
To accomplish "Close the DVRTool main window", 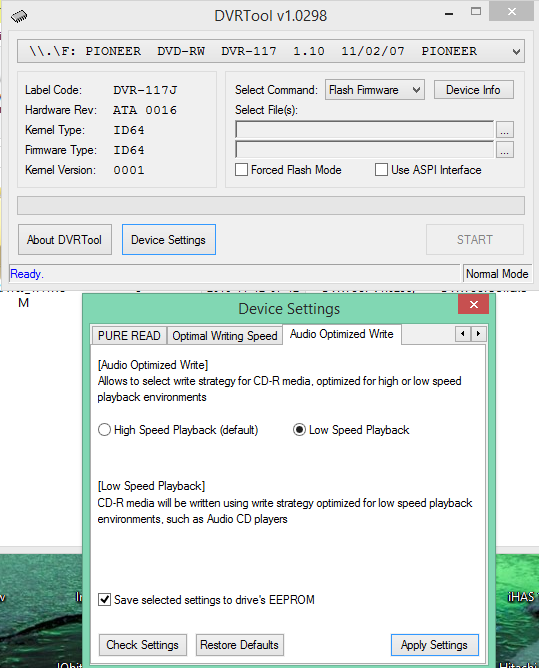I will [x=511, y=12].
